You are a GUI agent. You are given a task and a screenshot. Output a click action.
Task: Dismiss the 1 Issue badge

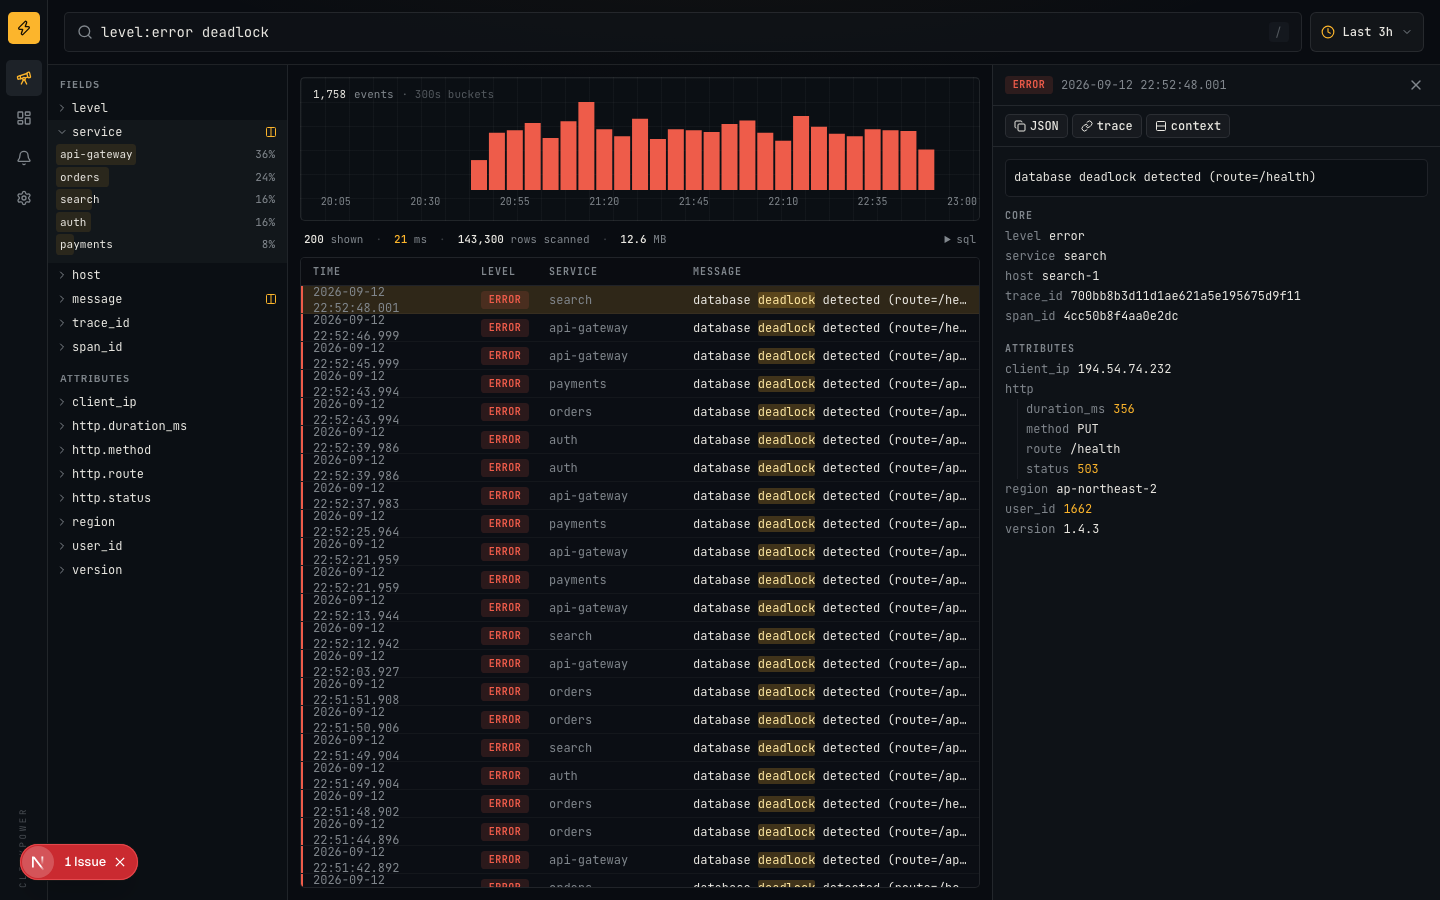click(x=120, y=862)
